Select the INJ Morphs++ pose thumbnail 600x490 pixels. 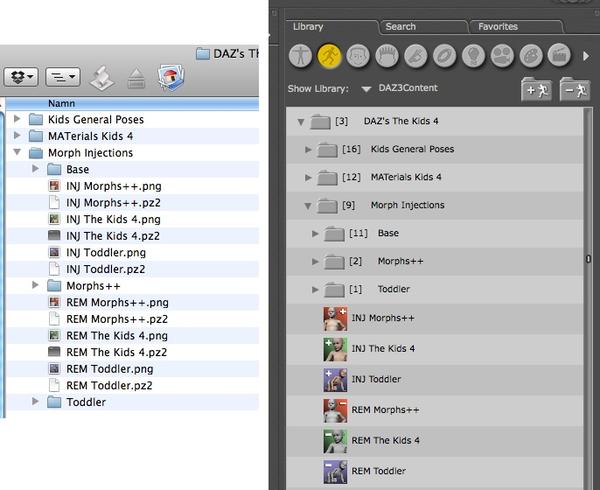pyautogui.click(x=336, y=318)
